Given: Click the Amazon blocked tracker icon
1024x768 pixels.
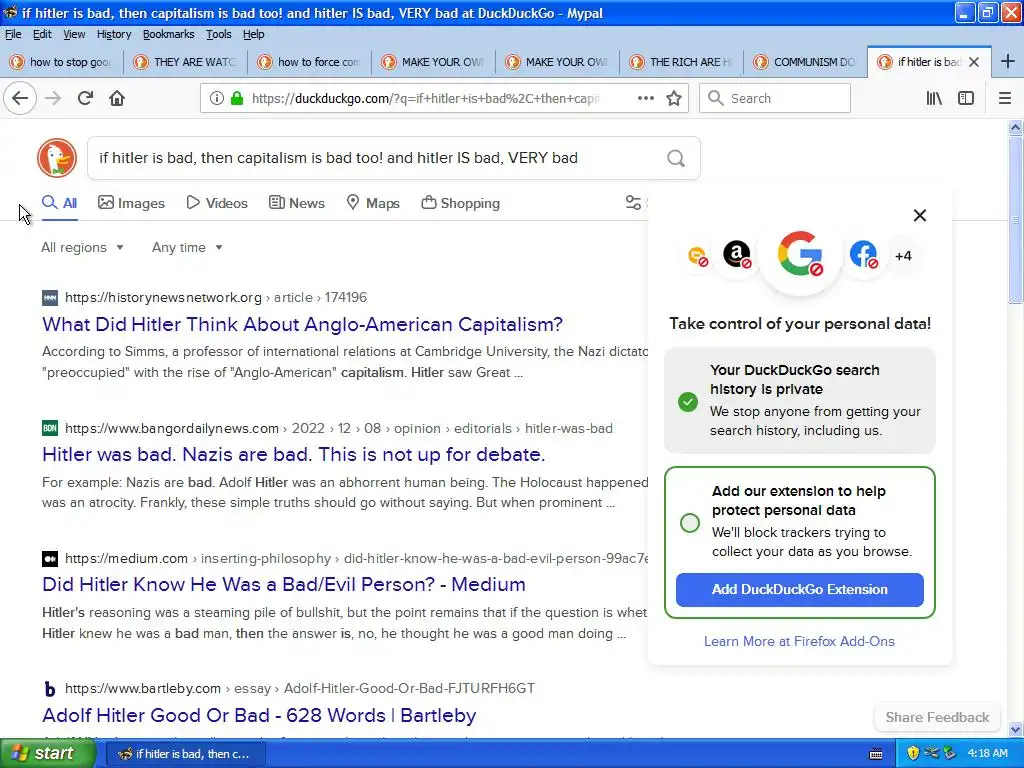Looking at the screenshot, I should tap(737, 254).
